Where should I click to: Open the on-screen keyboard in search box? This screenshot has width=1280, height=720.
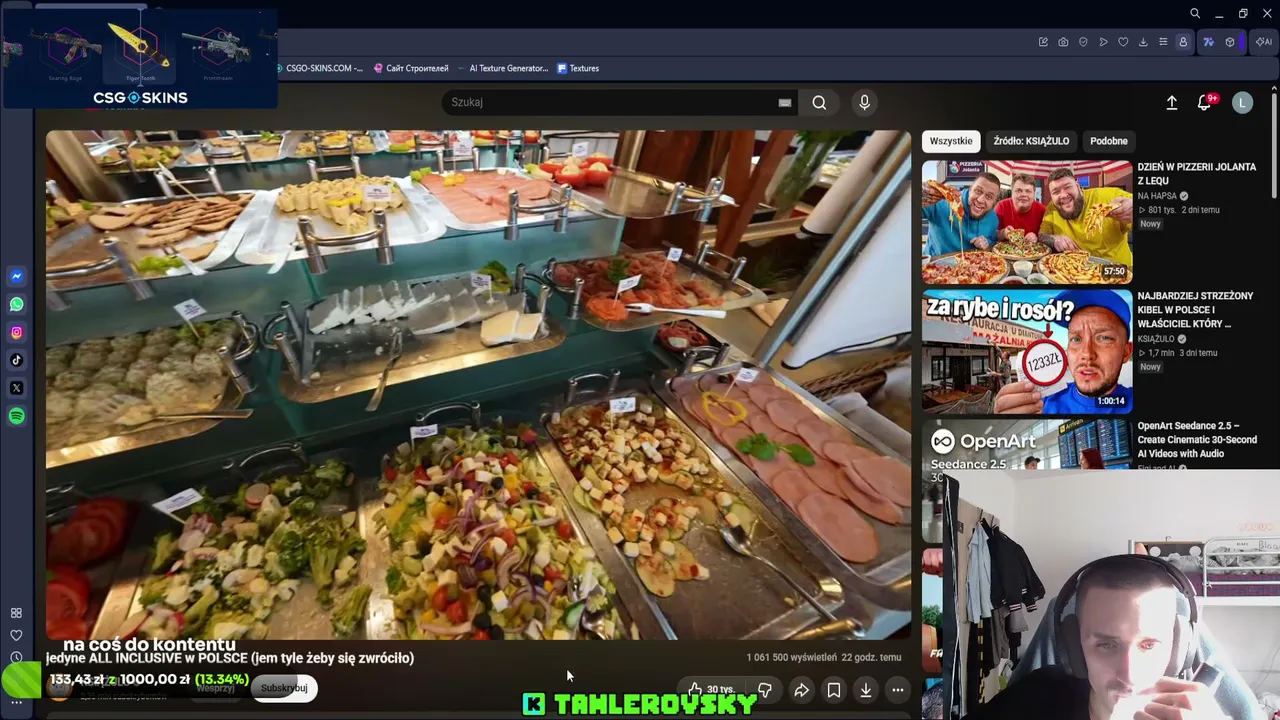click(x=785, y=102)
